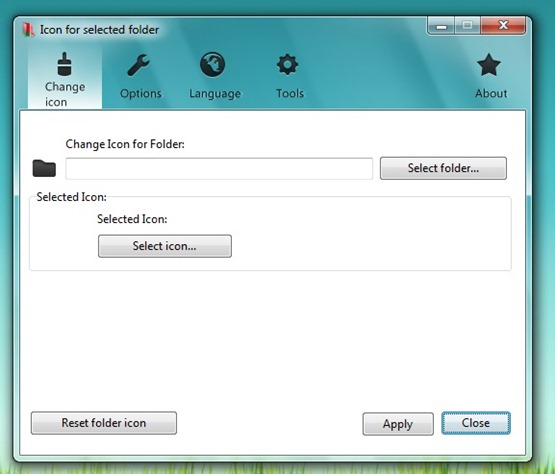This screenshot has width=555, height=474.
Task: Click the Select folder... button
Action: [x=443, y=168]
